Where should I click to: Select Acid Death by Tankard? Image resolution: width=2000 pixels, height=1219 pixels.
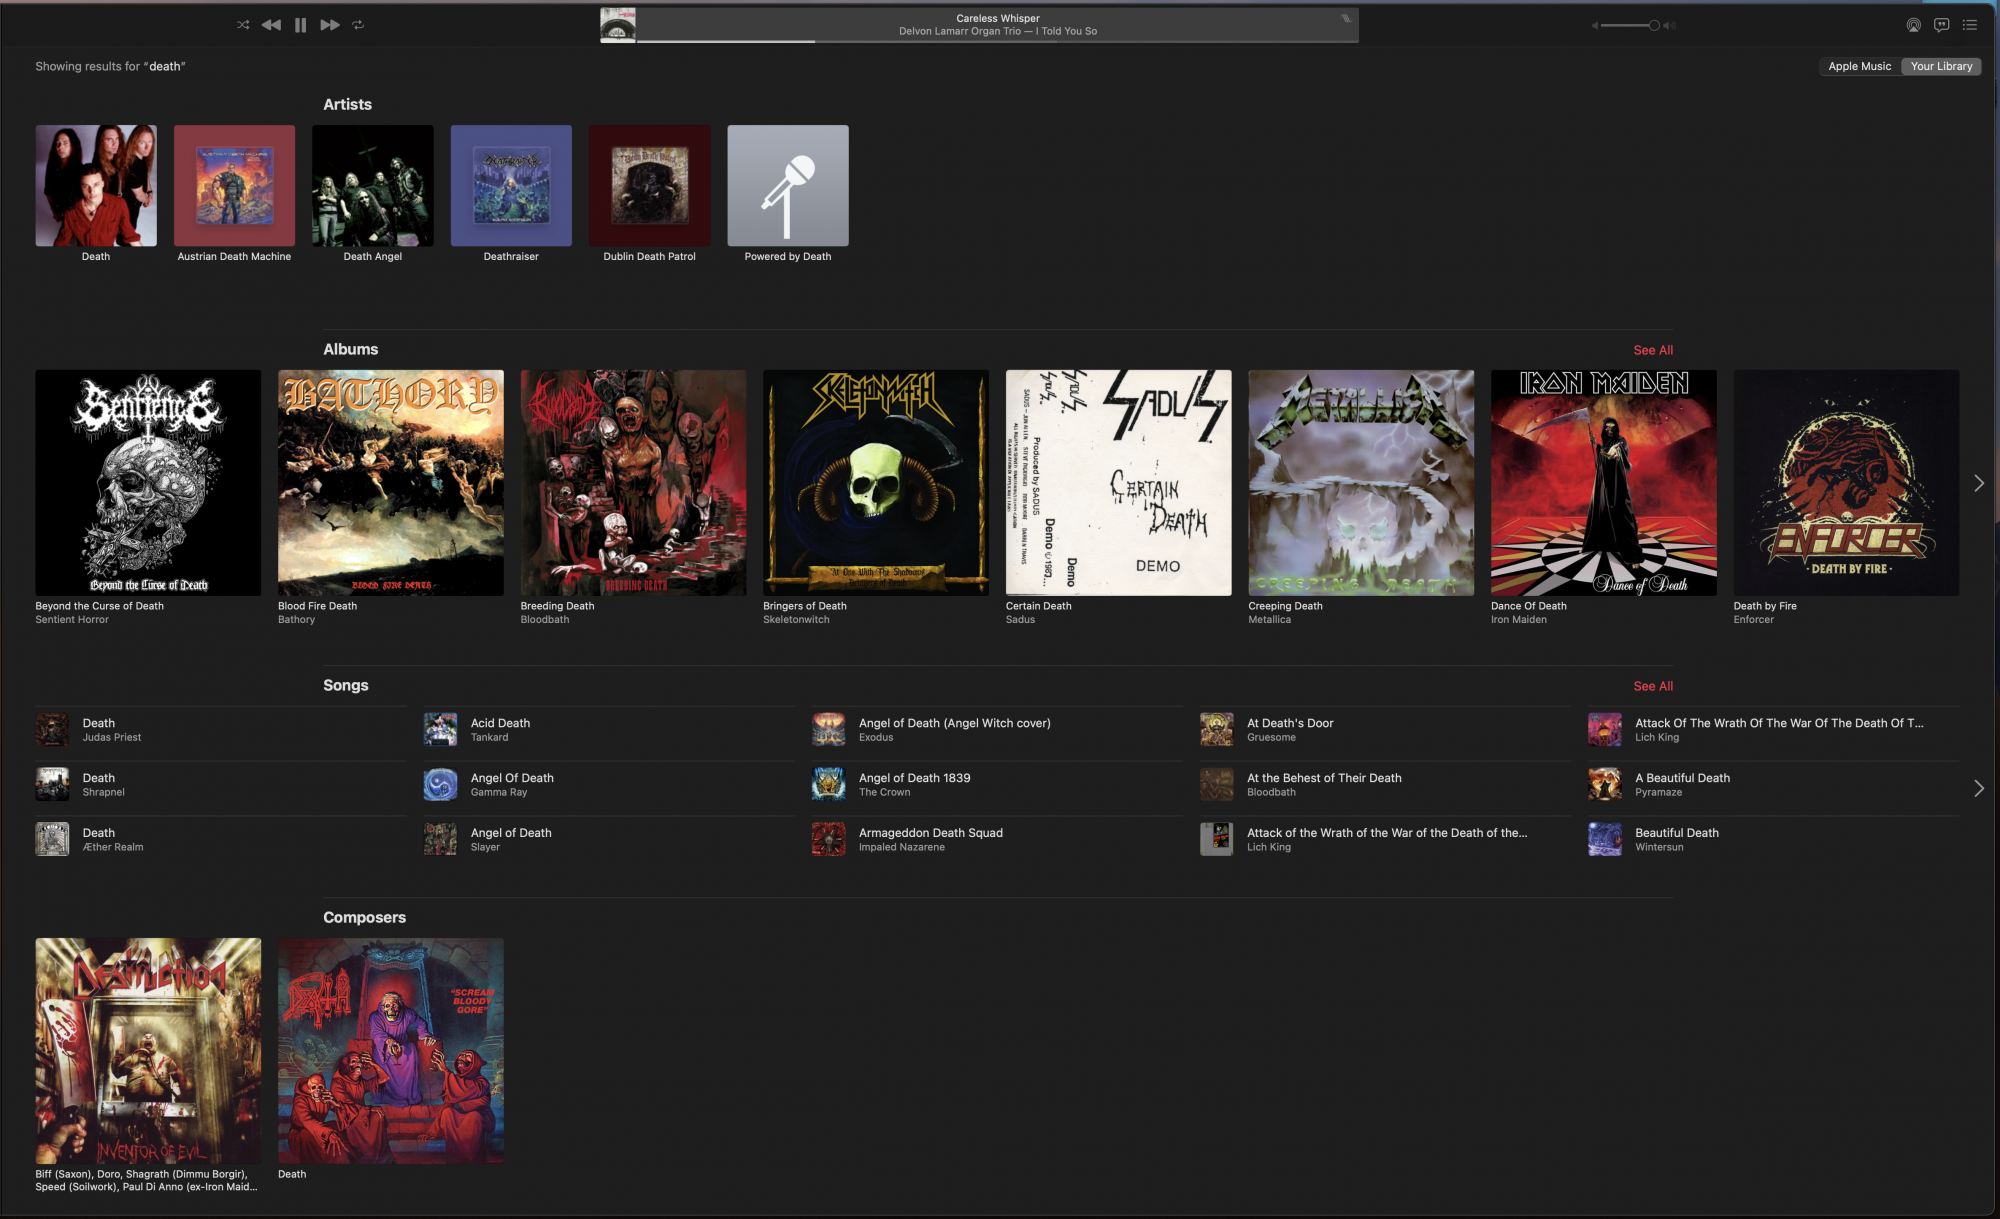(609, 730)
